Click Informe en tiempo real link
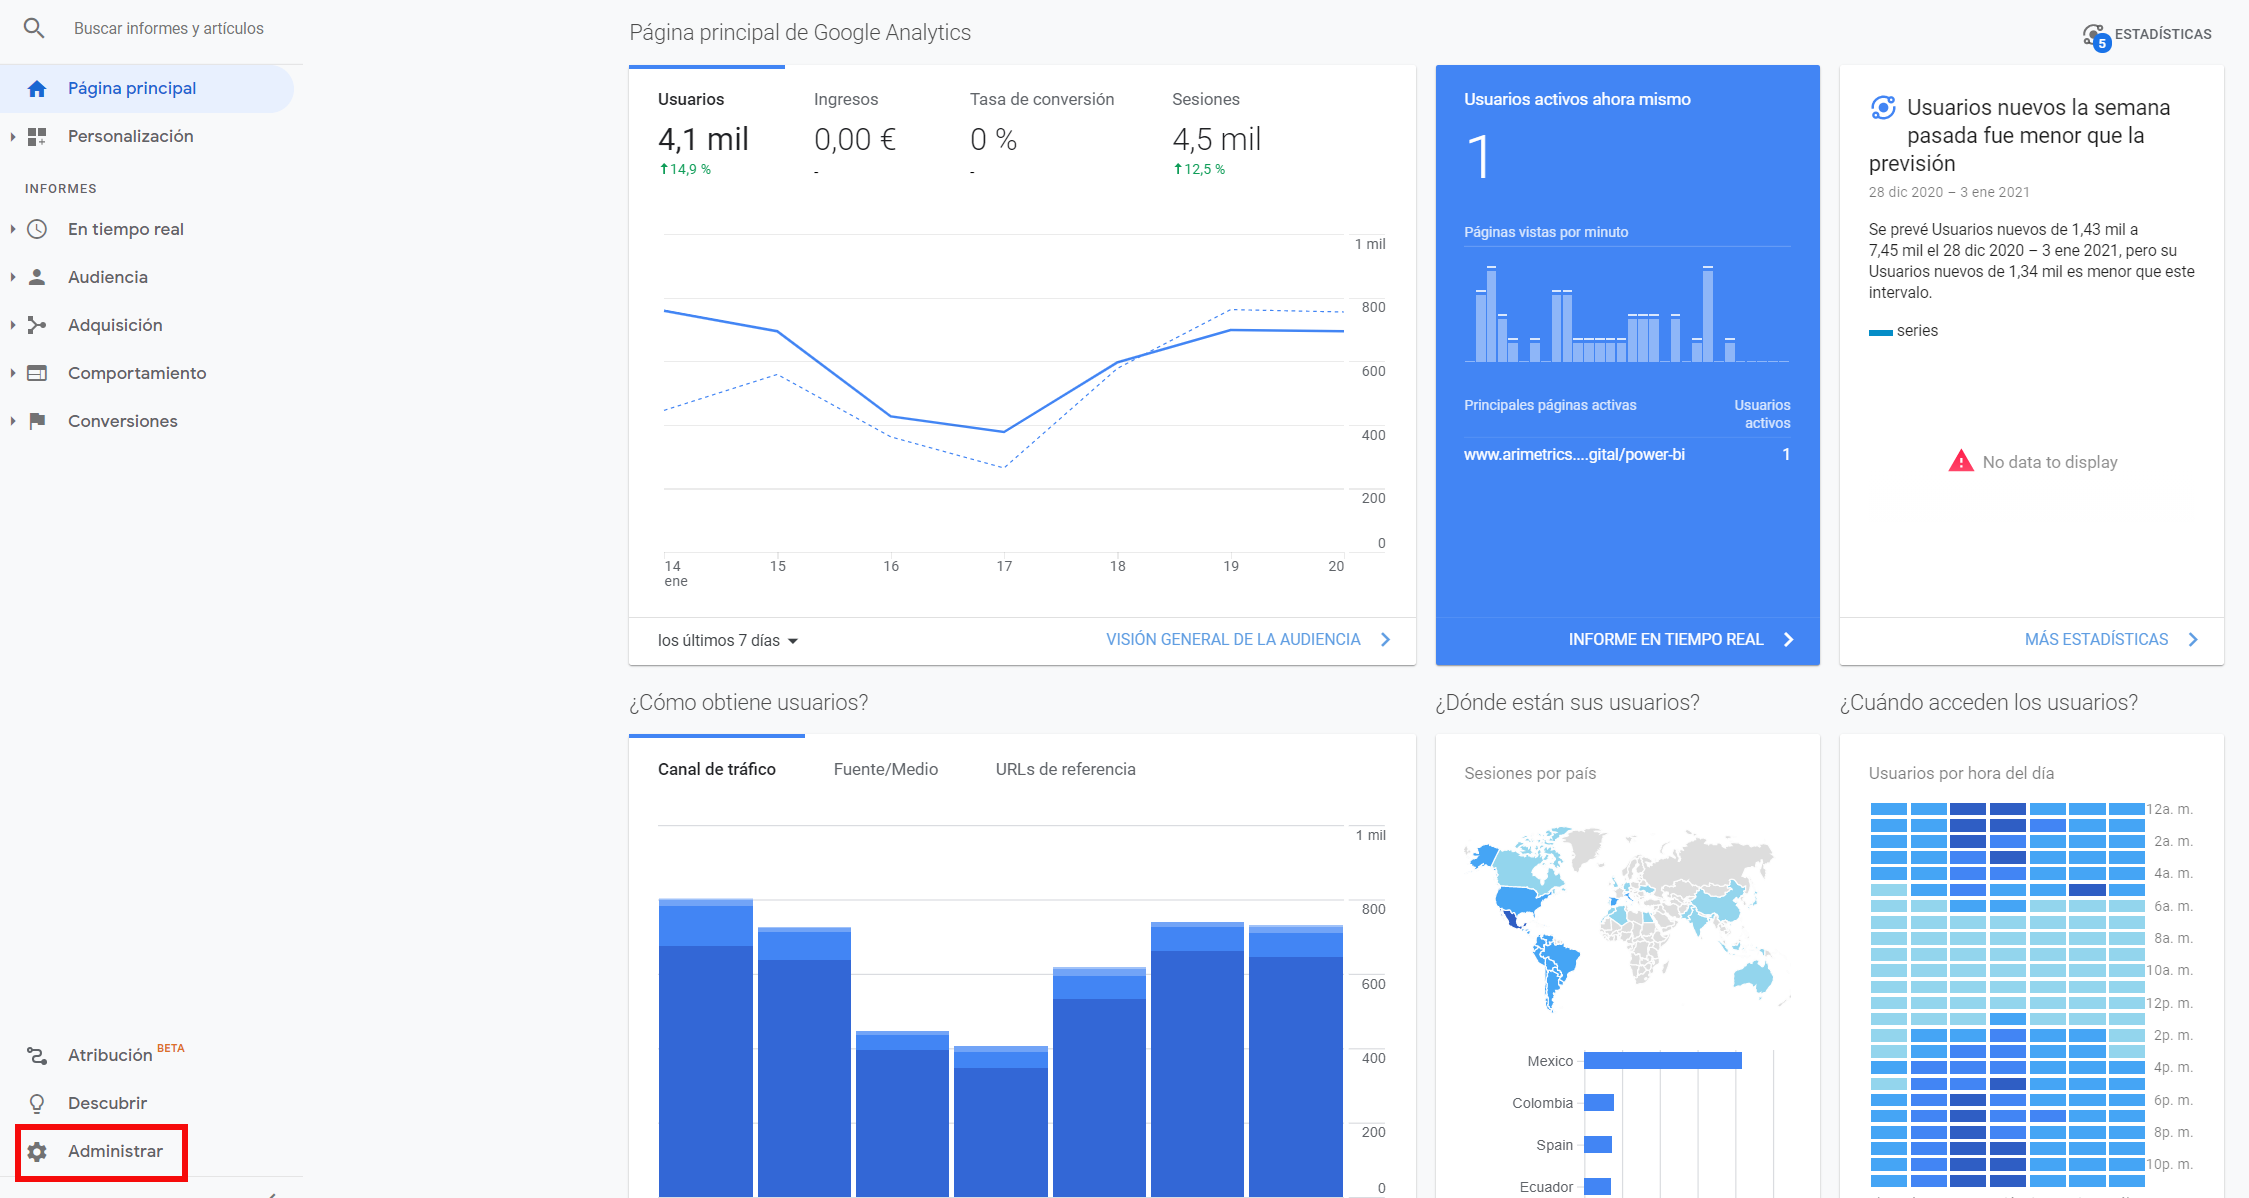2249x1198 pixels. tap(1666, 639)
